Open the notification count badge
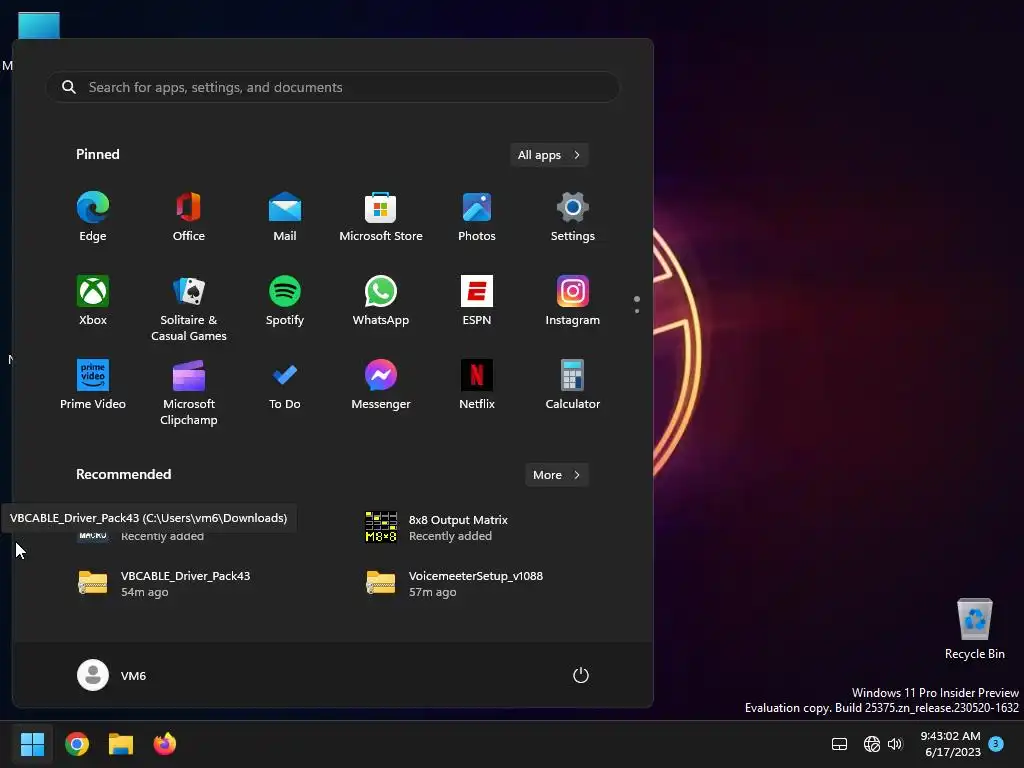 coord(996,743)
